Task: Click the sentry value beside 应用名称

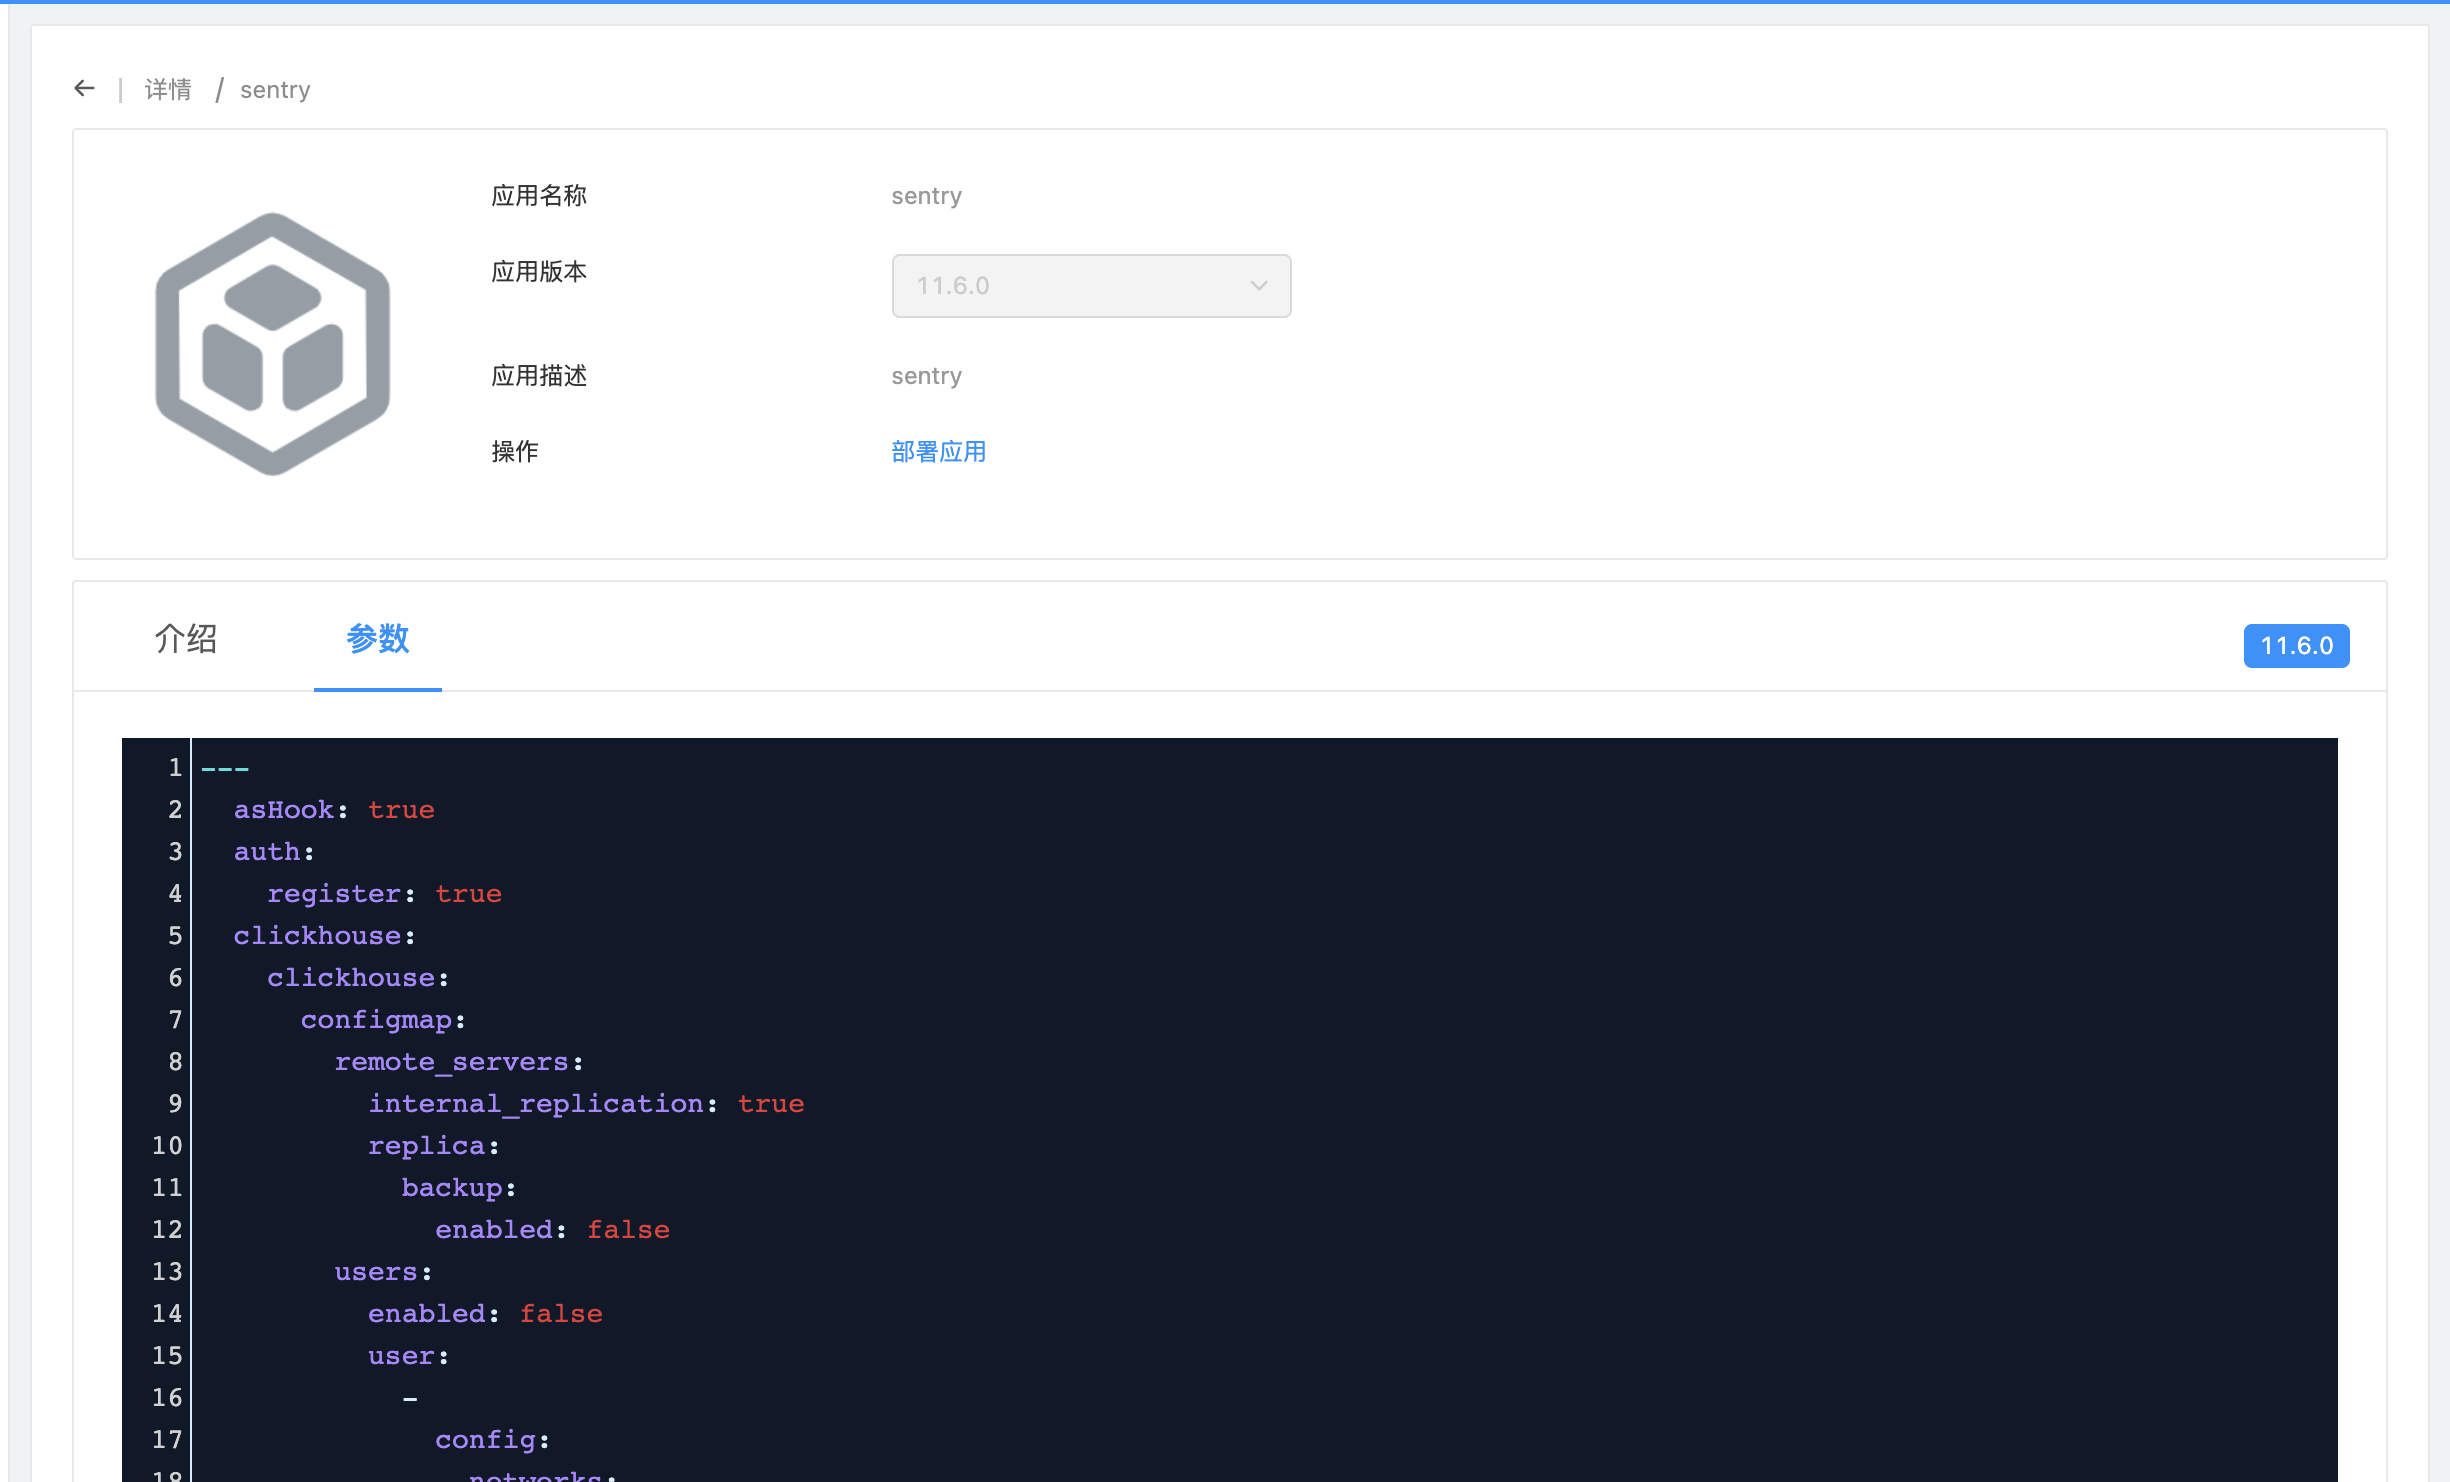Action: pos(926,196)
